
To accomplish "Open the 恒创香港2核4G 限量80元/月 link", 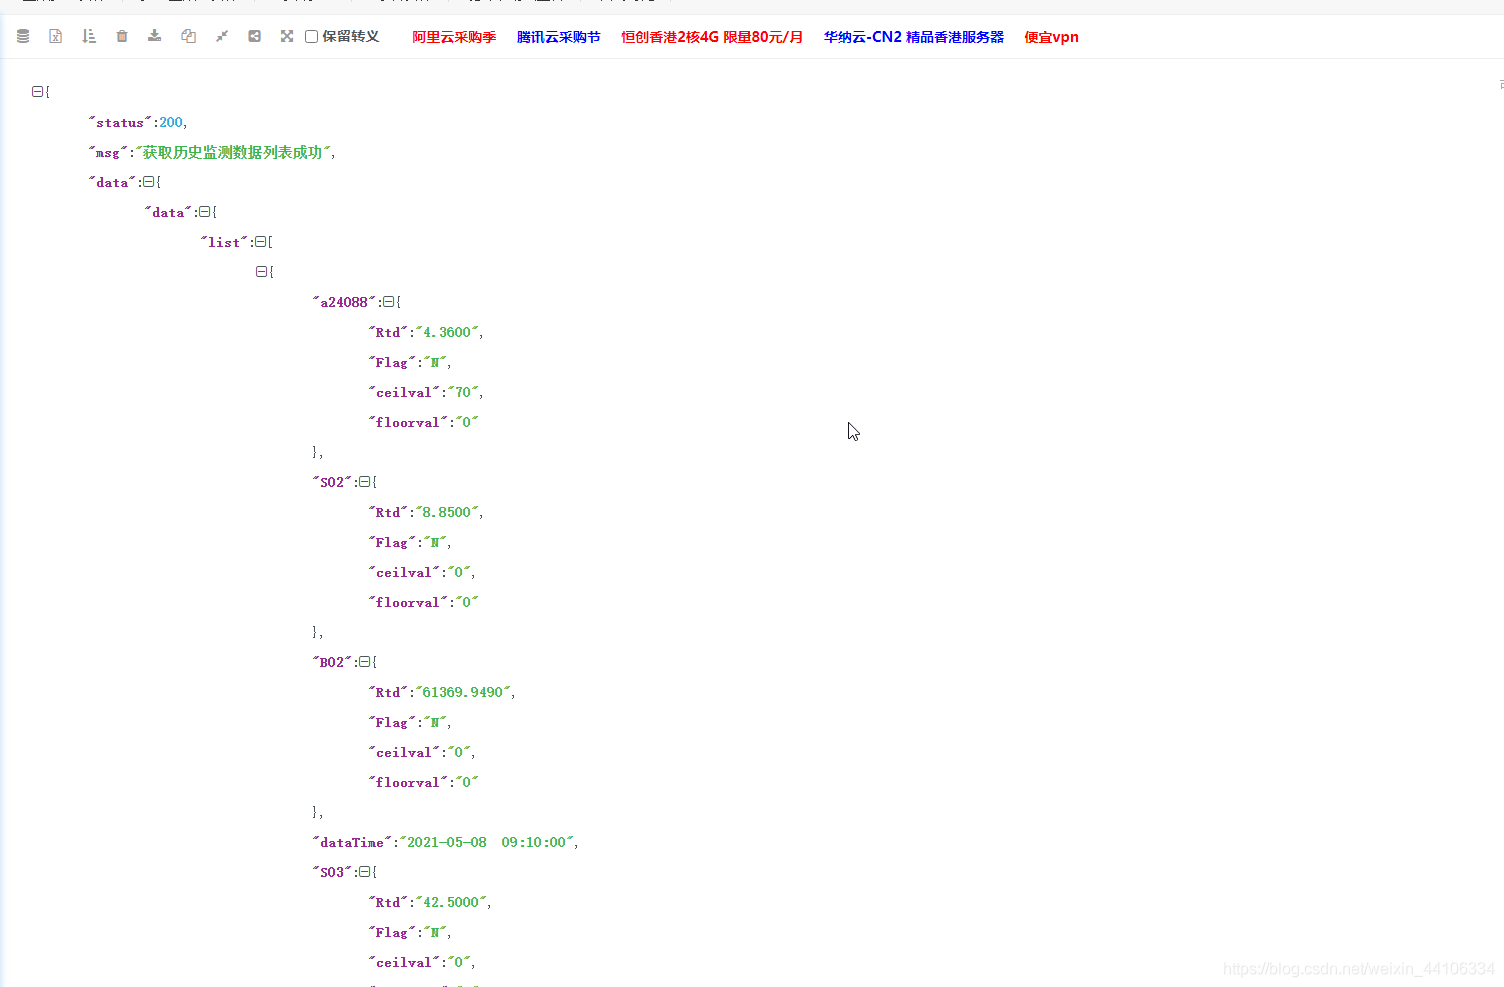I will point(712,37).
